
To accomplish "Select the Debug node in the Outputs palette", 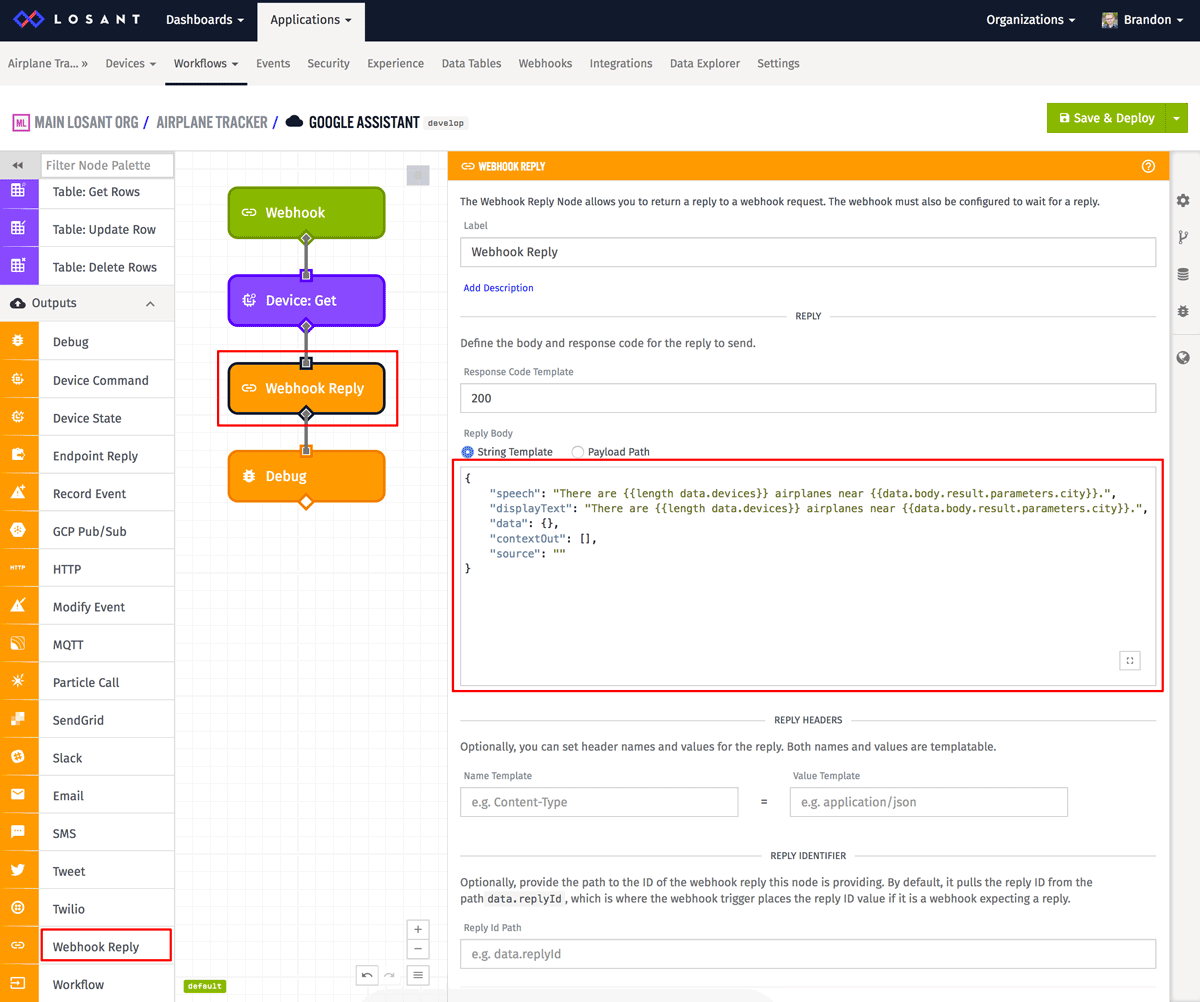I will click(x=70, y=340).
